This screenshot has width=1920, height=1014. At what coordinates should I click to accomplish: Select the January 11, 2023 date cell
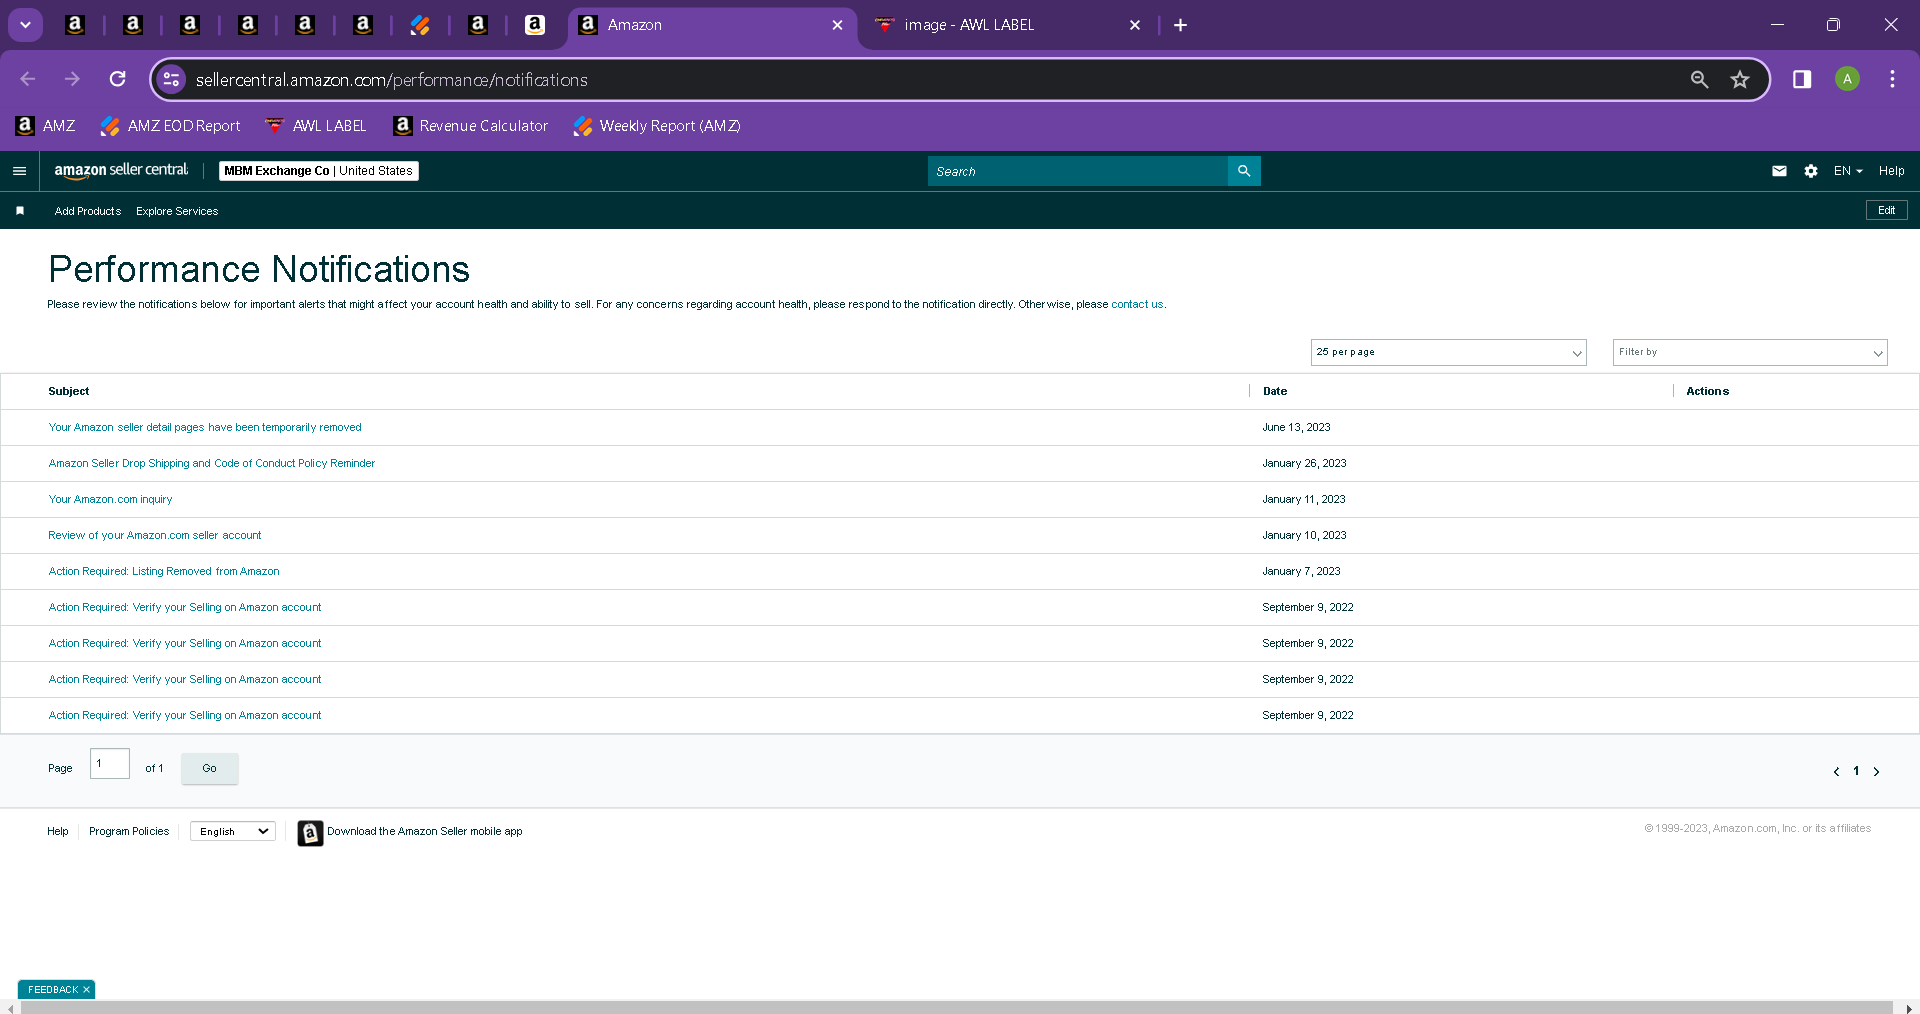(1304, 499)
